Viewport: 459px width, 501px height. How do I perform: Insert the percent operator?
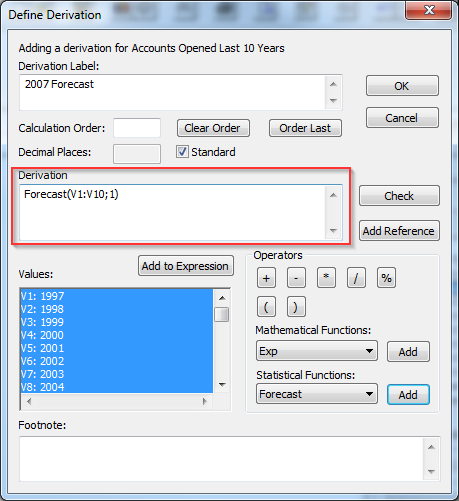pos(386,278)
